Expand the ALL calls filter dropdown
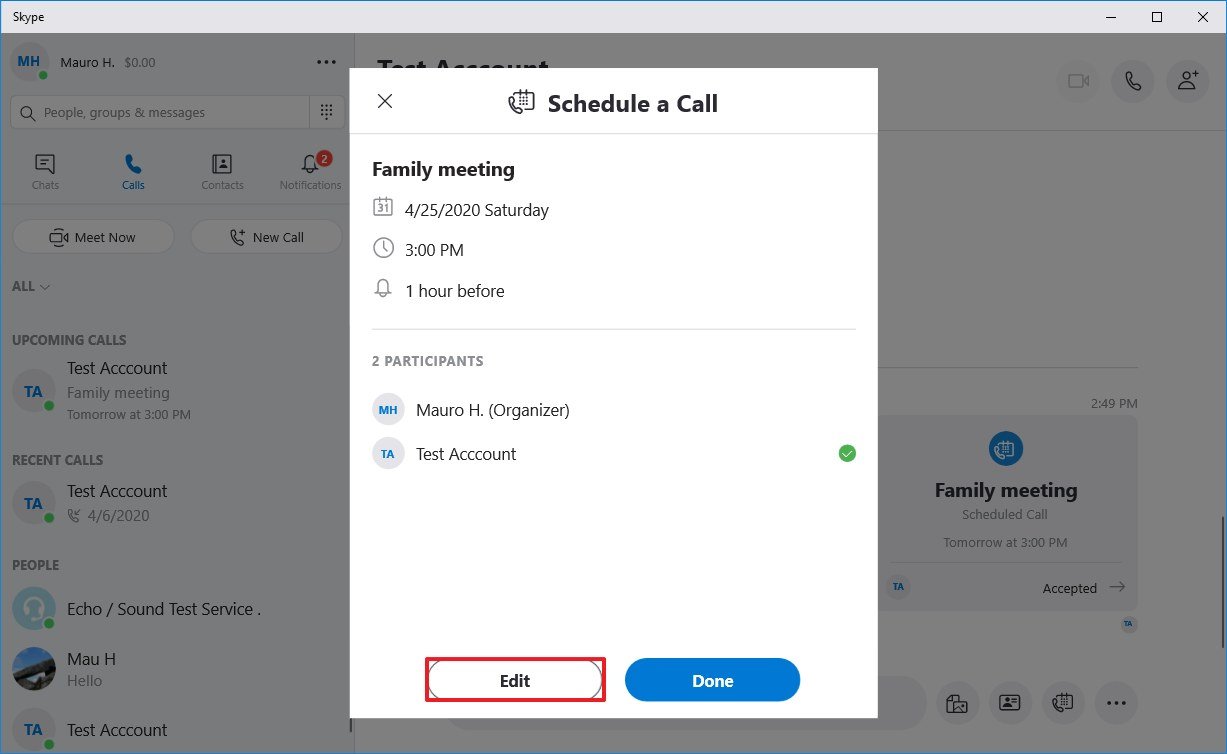The width and height of the screenshot is (1227, 754). [x=31, y=286]
